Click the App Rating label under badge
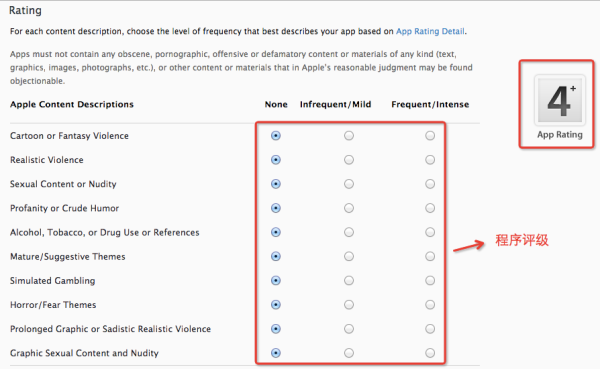 point(560,135)
